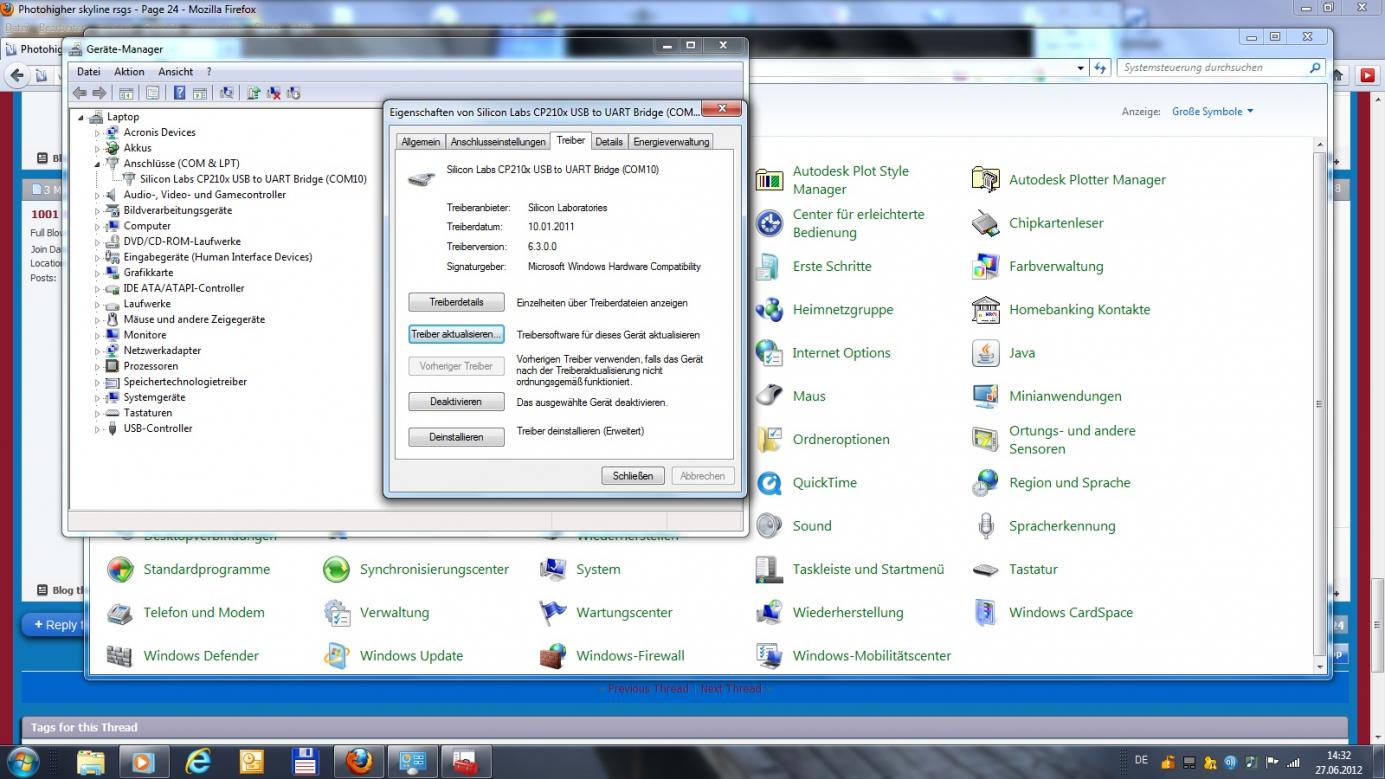The image size is (1385, 779).
Task: Click Systemsteuerung durchsuchen search field
Action: pyautogui.click(x=1221, y=68)
